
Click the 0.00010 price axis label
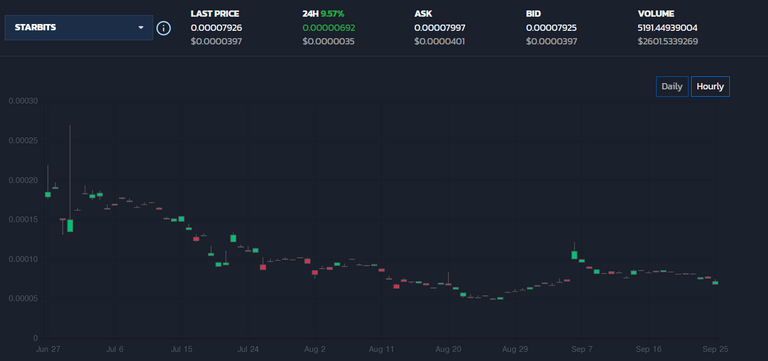tap(23, 259)
